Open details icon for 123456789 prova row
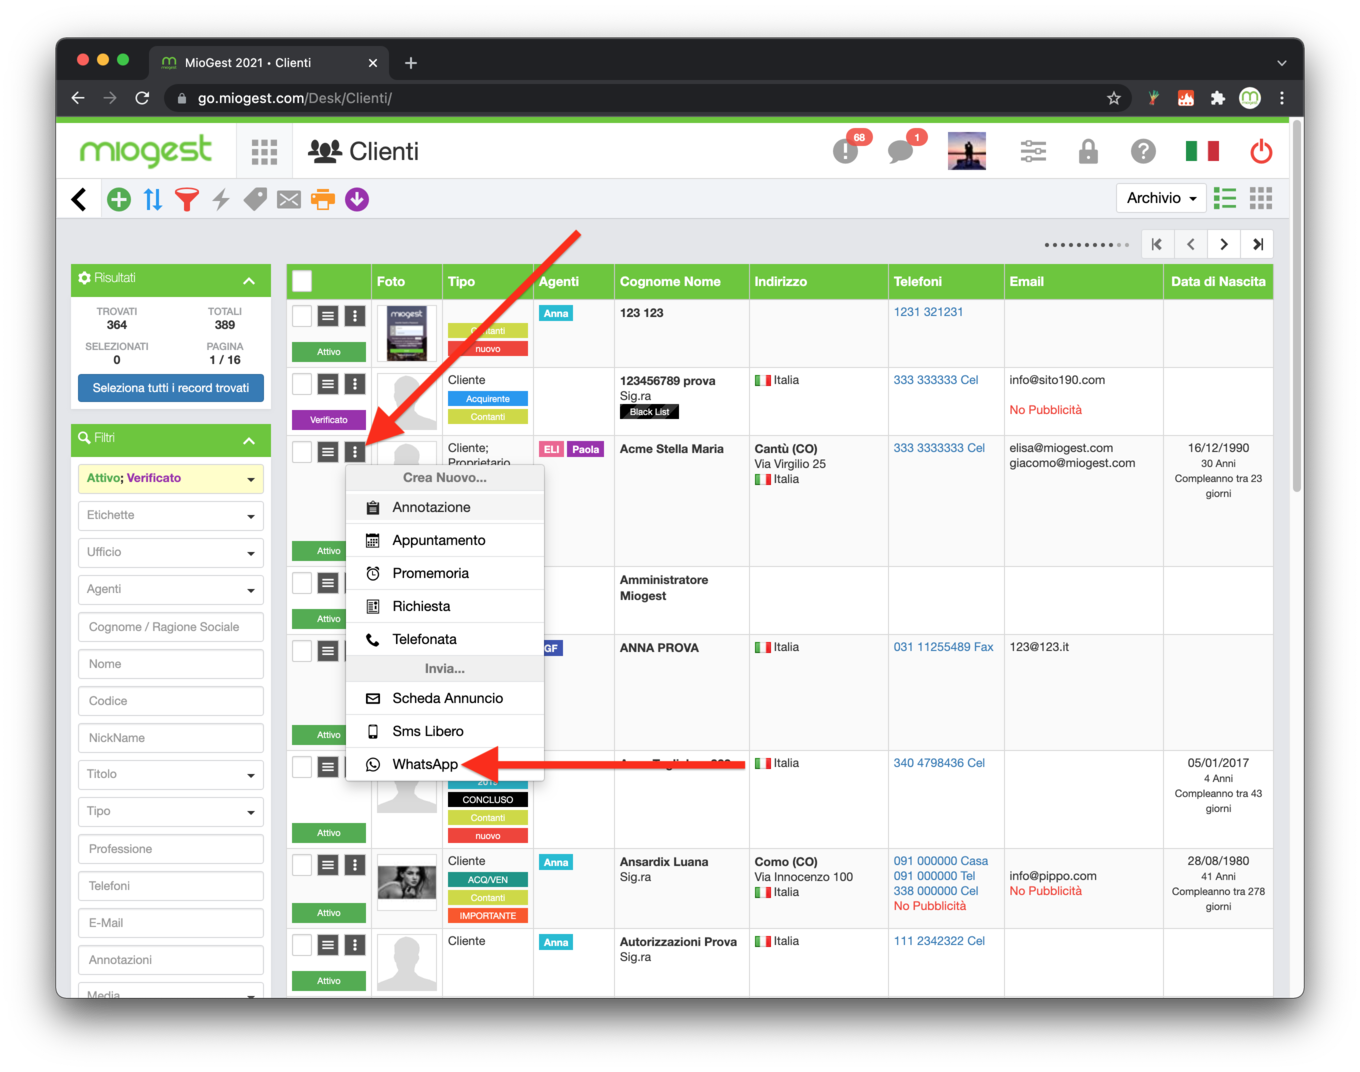 click(328, 384)
